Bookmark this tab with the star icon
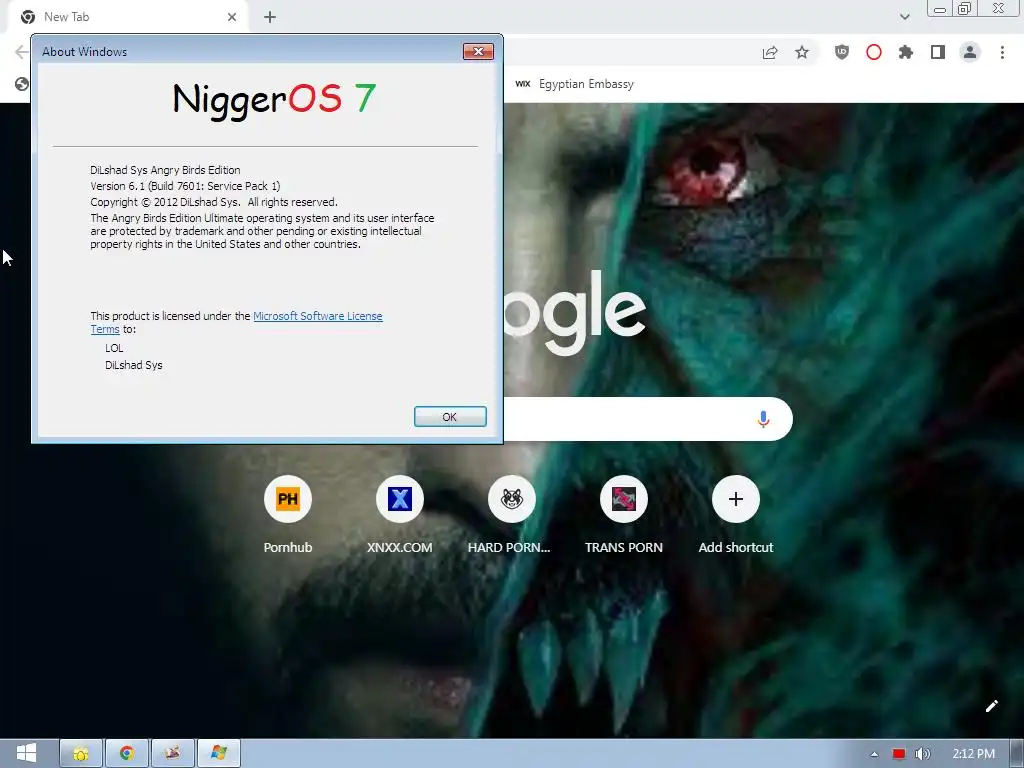 [802, 52]
